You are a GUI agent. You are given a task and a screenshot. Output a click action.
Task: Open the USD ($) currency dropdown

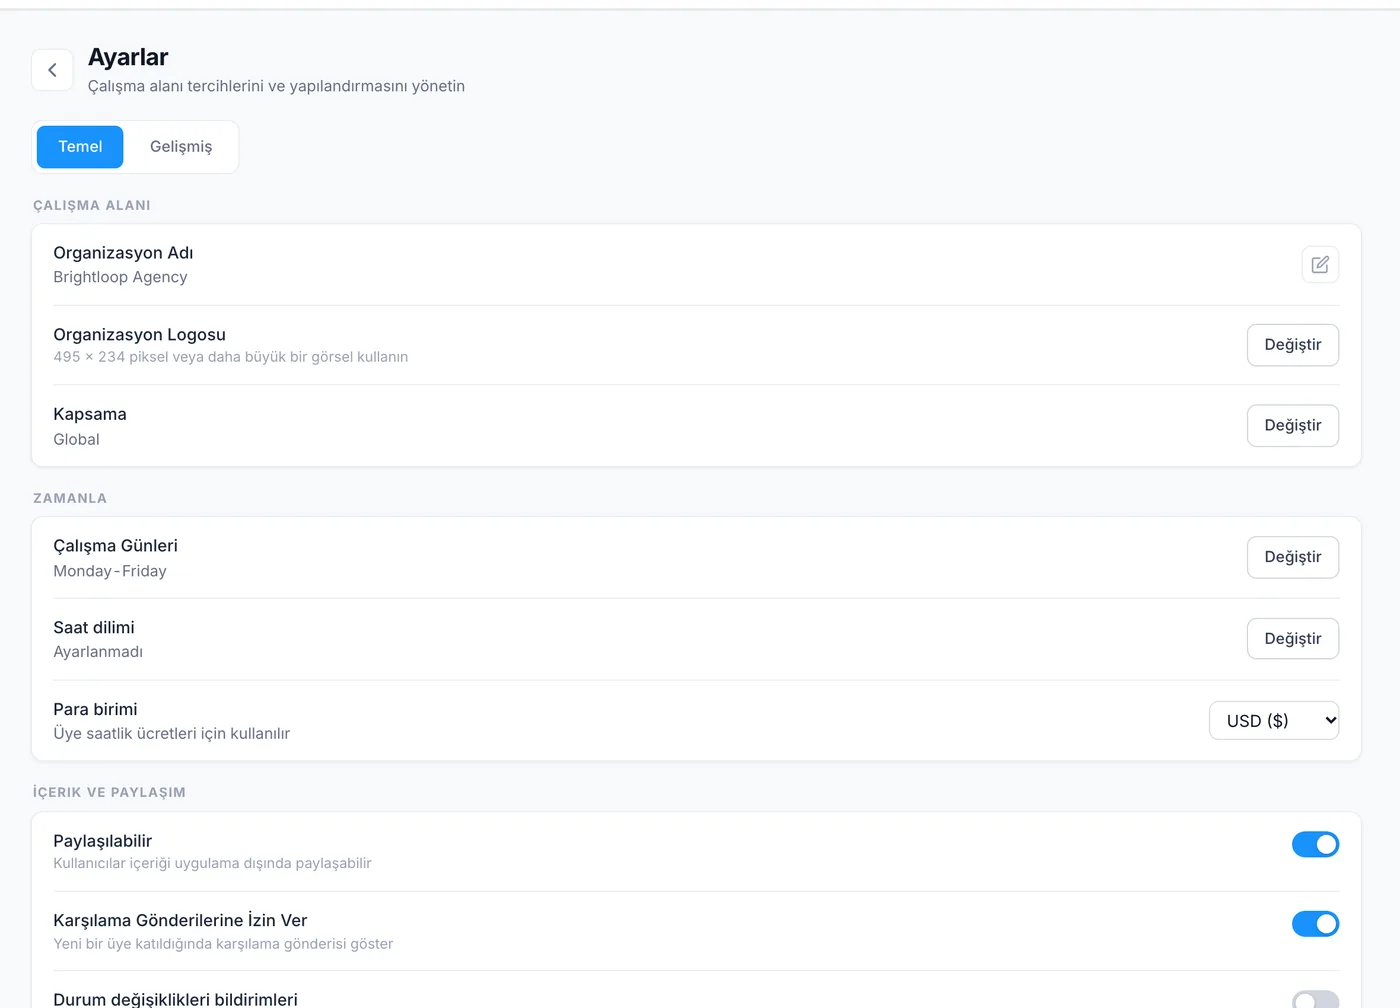(x=1274, y=721)
